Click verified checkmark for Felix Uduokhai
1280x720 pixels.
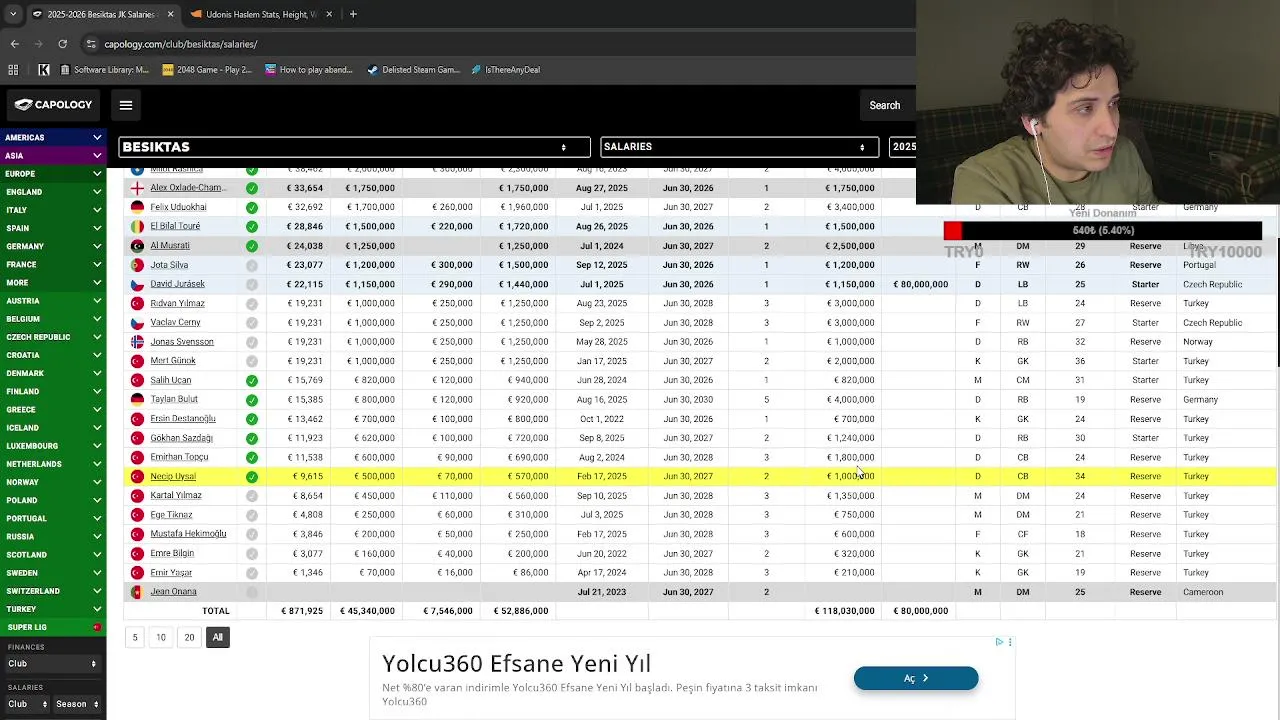tap(252, 207)
